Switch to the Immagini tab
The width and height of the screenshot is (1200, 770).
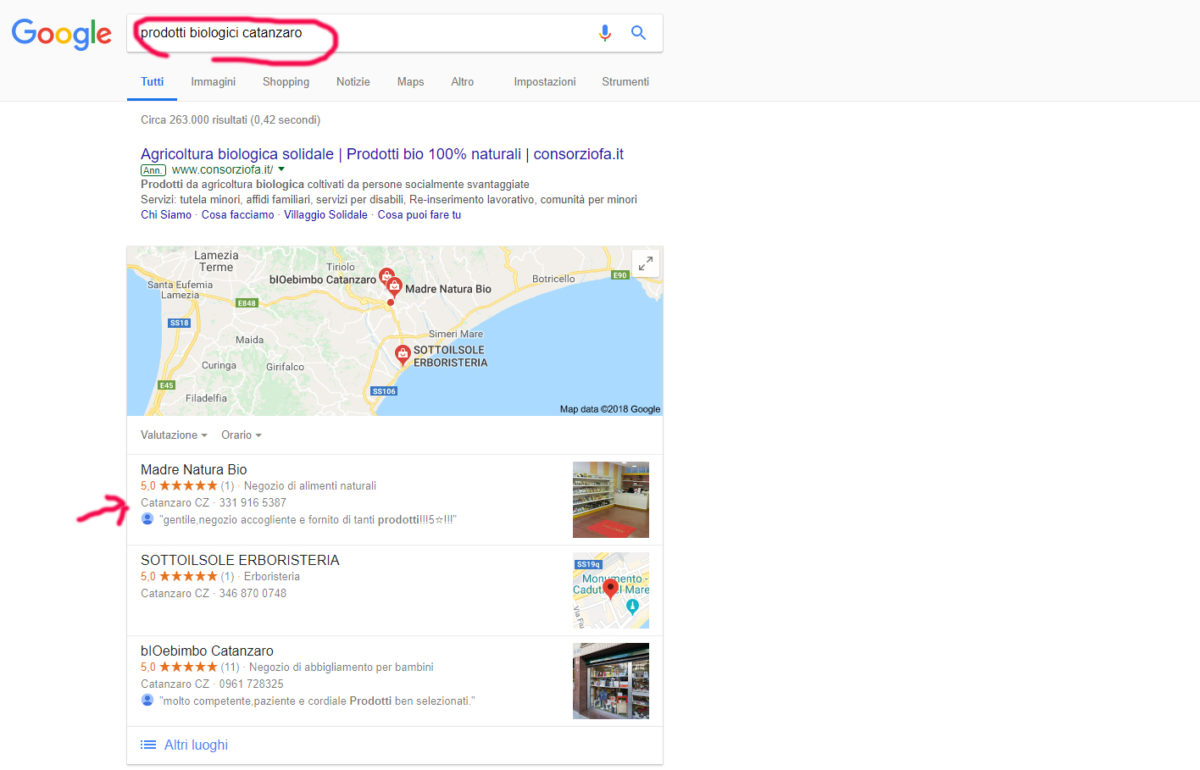(213, 82)
